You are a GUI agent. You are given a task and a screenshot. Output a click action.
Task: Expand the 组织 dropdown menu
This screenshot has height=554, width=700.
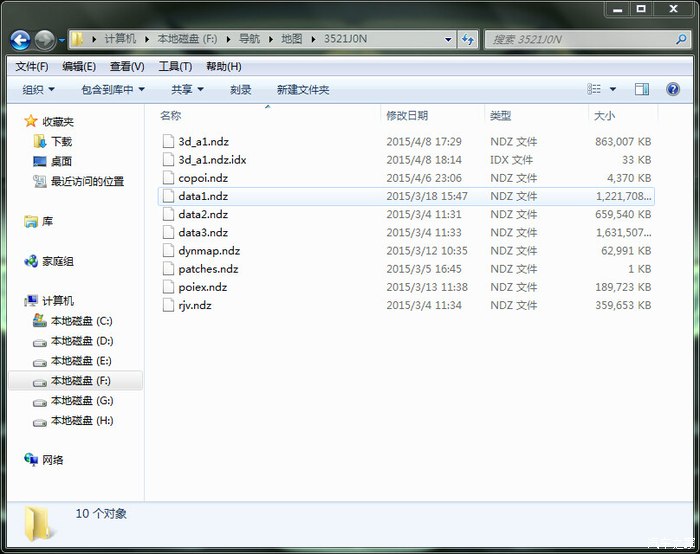tap(38, 89)
